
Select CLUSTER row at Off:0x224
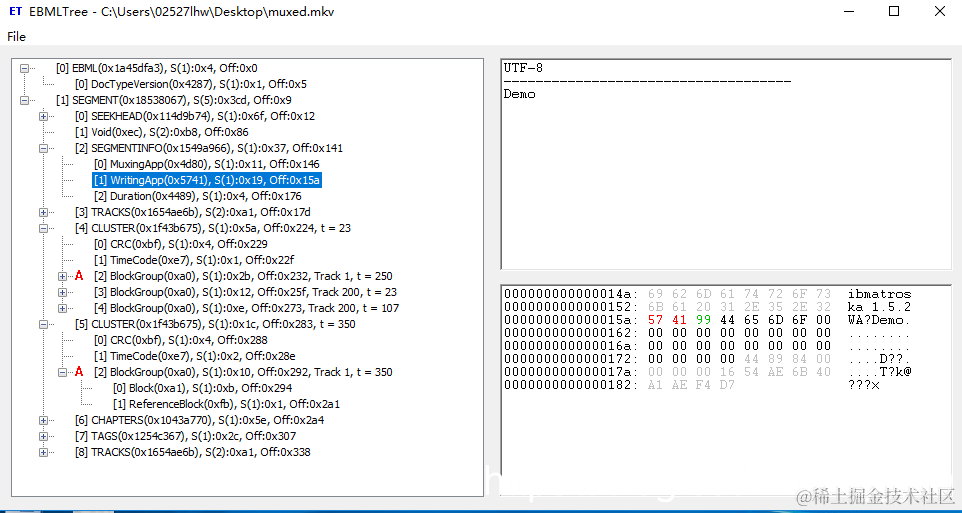[x=212, y=228]
